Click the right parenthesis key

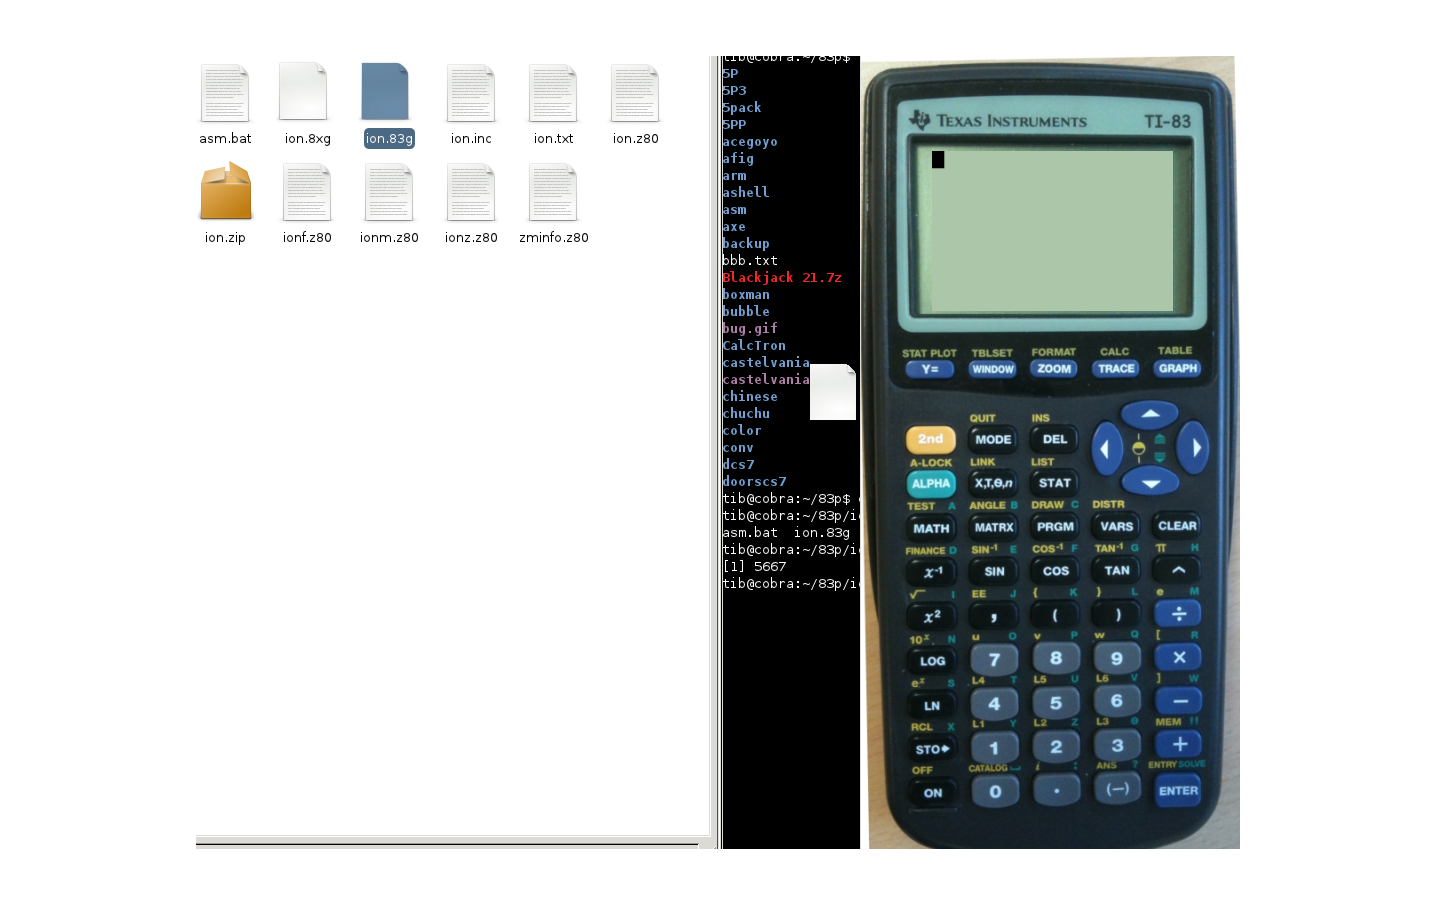(x=1117, y=614)
